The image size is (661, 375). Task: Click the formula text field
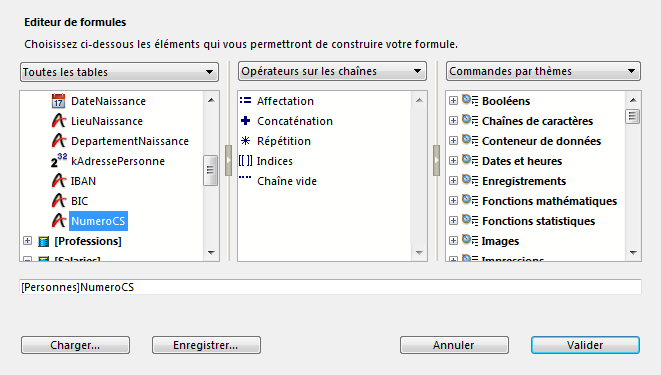click(x=330, y=287)
